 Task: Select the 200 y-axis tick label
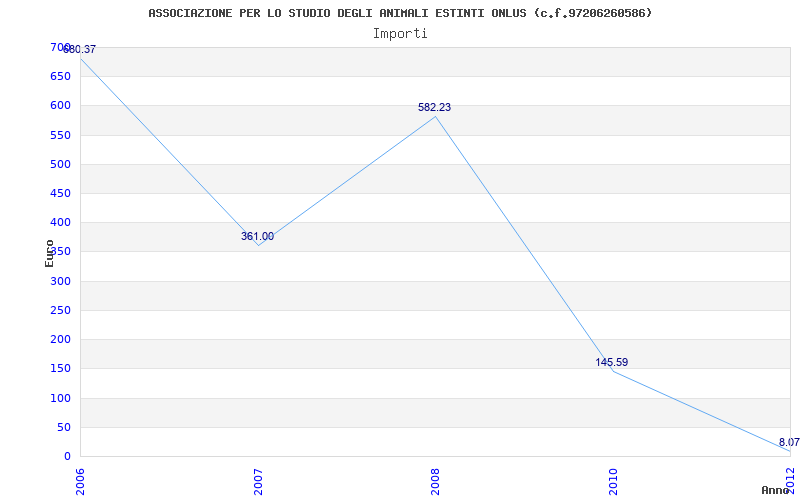coord(60,339)
